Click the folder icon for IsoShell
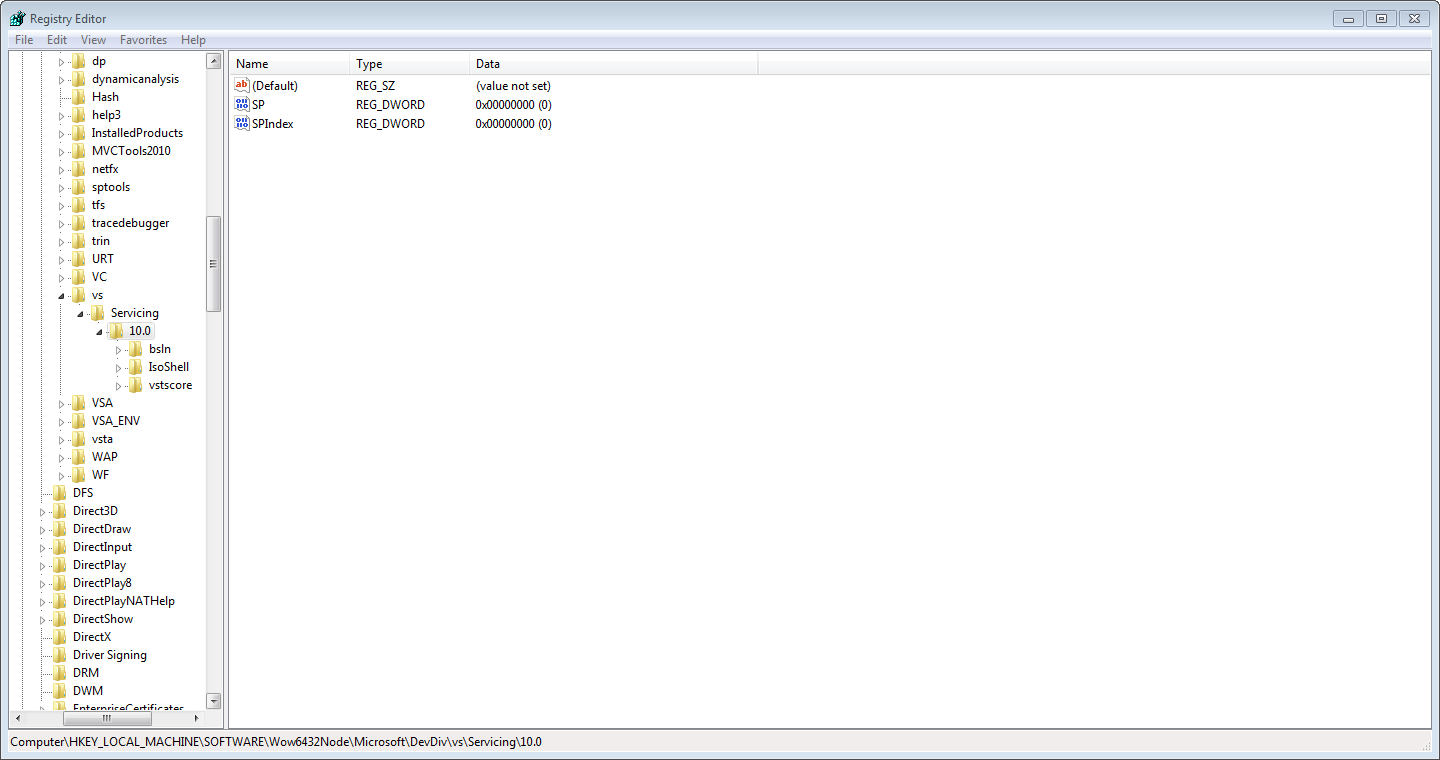The height and width of the screenshot is (760, 1440). [x=135, y=366]
